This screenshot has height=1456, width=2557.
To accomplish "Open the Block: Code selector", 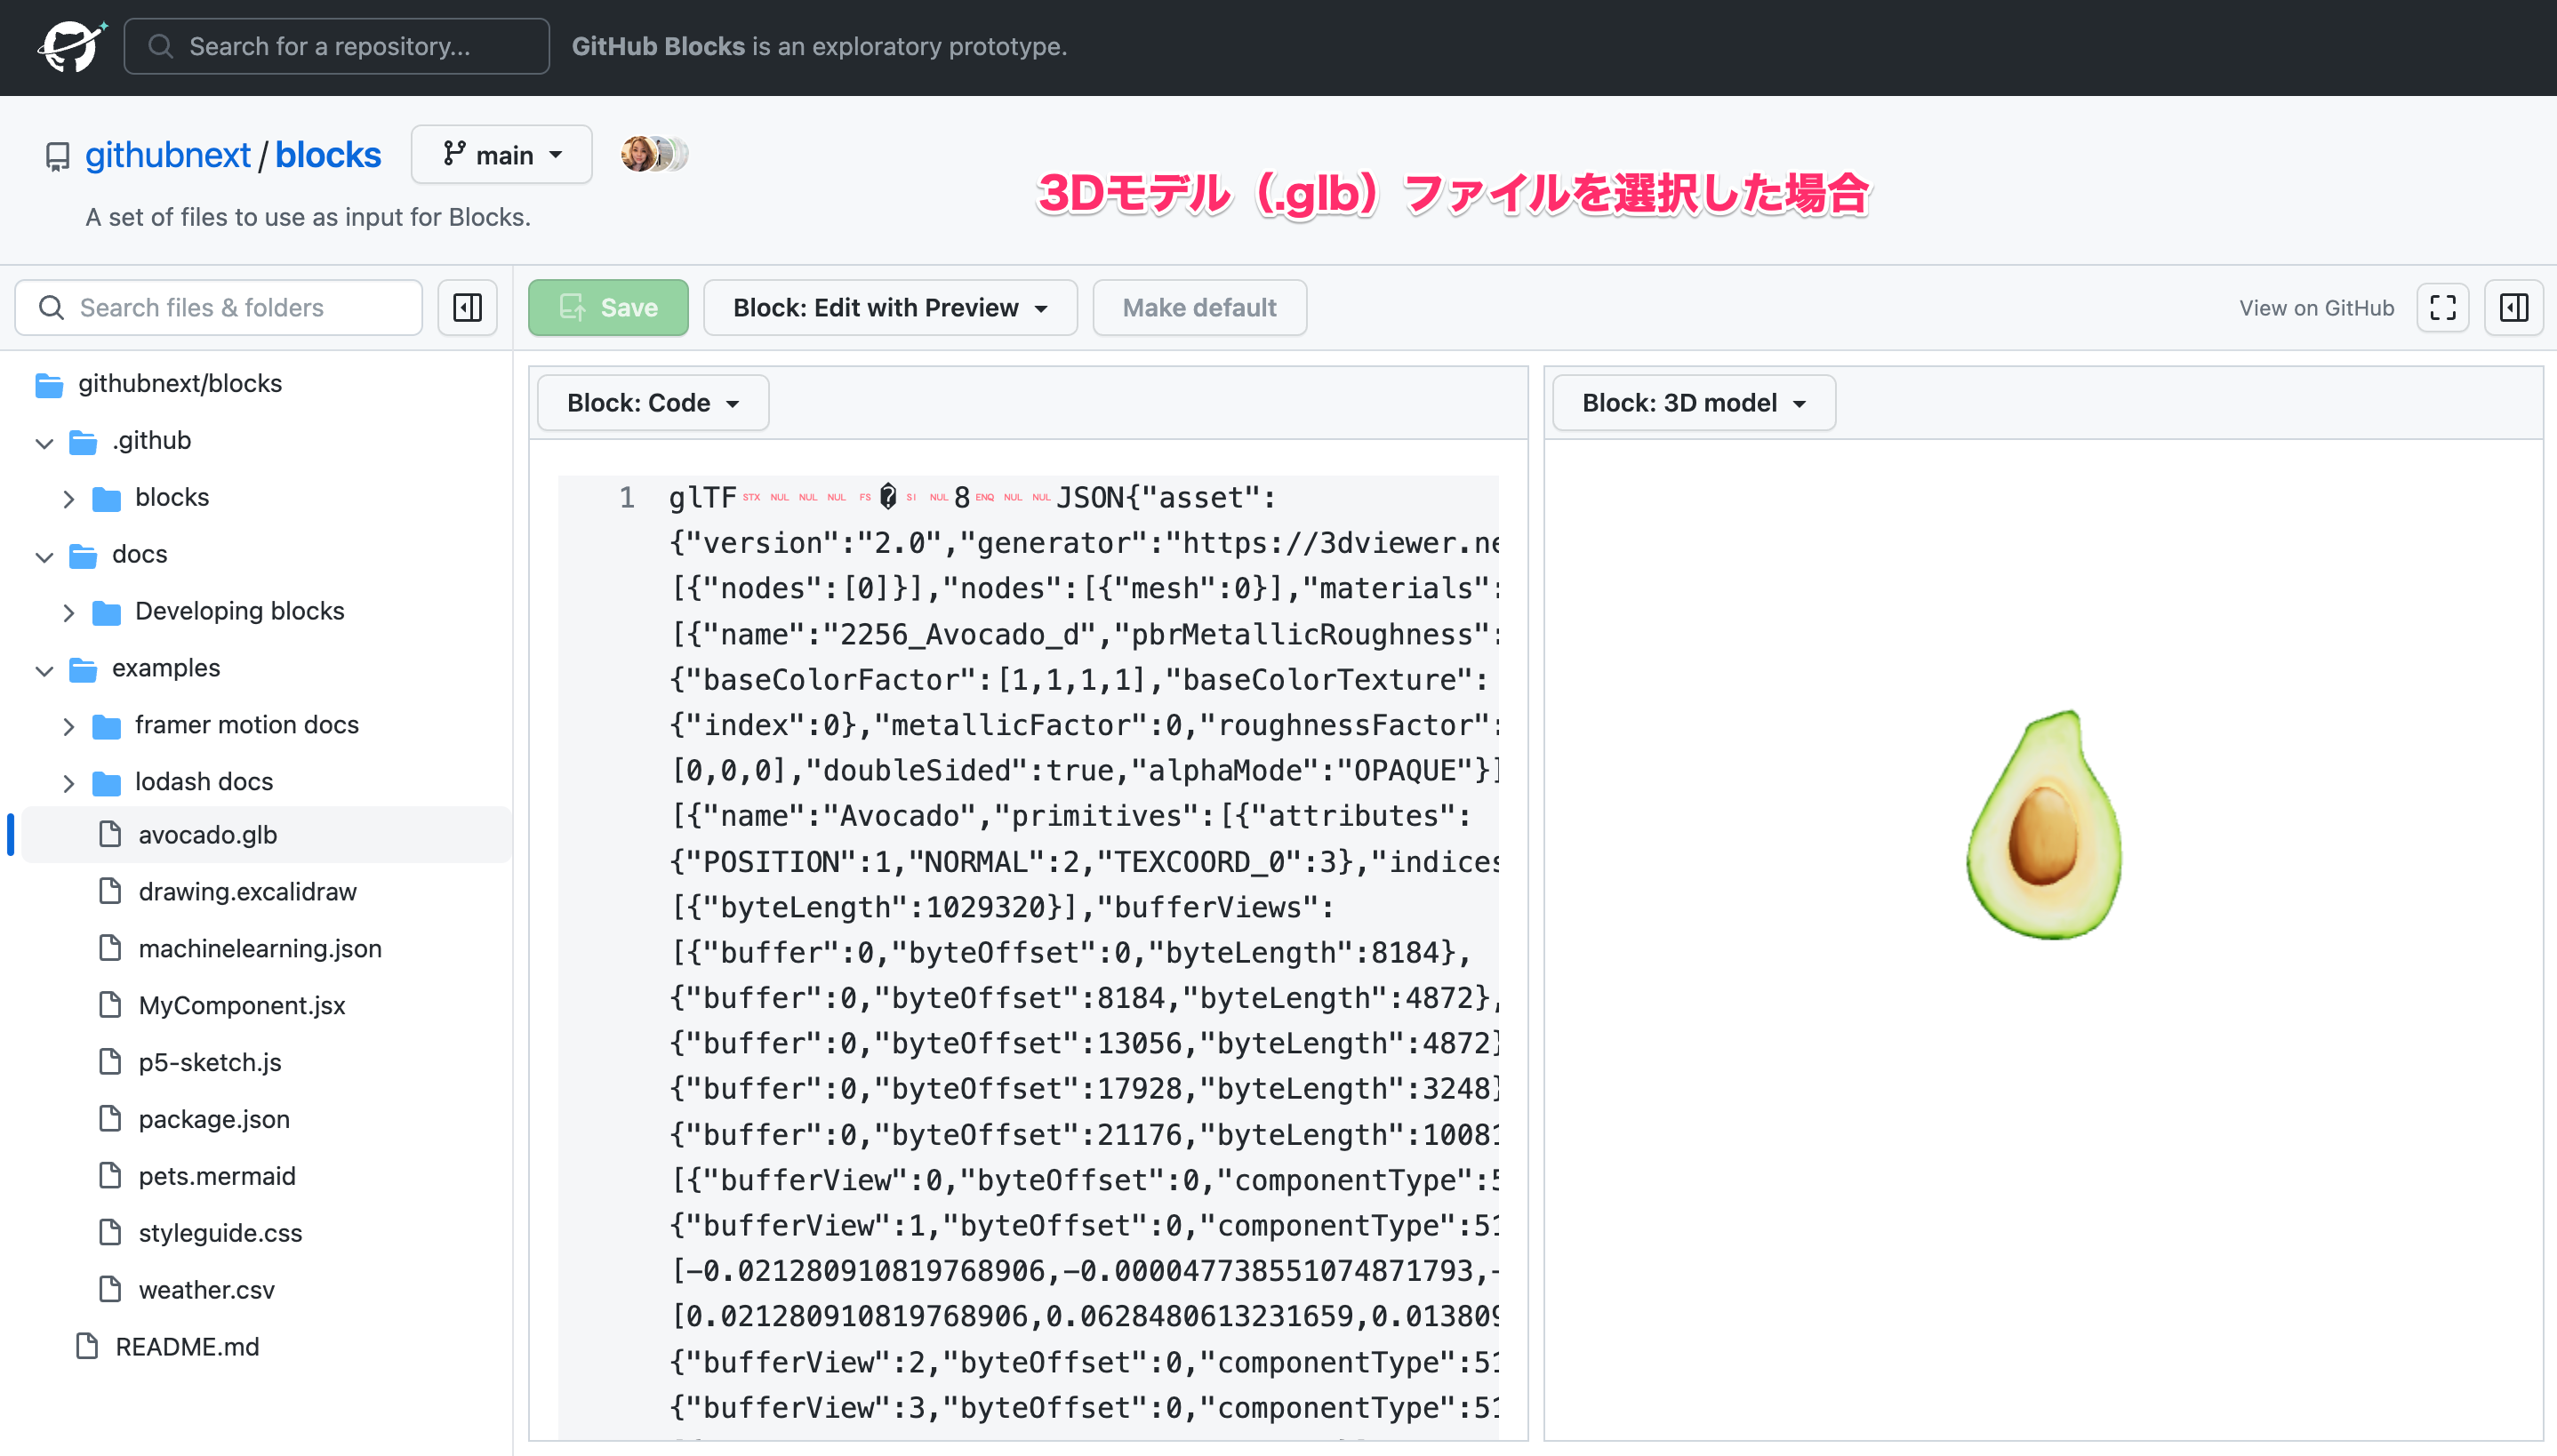I will point(651,402).
